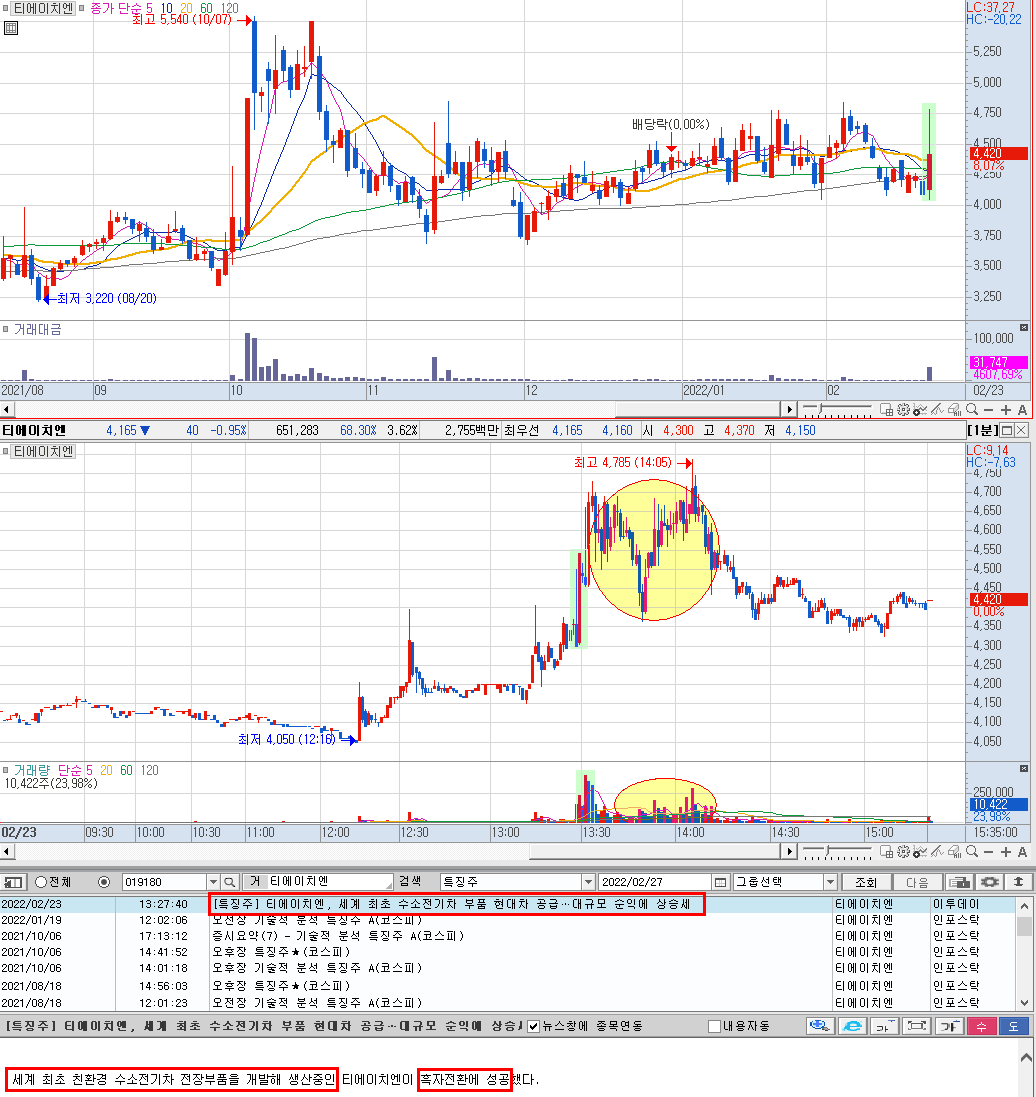The image size is (1036, 1097).
Task: Toggle 거래대금 panel indicator box
Action: [6, 329]
